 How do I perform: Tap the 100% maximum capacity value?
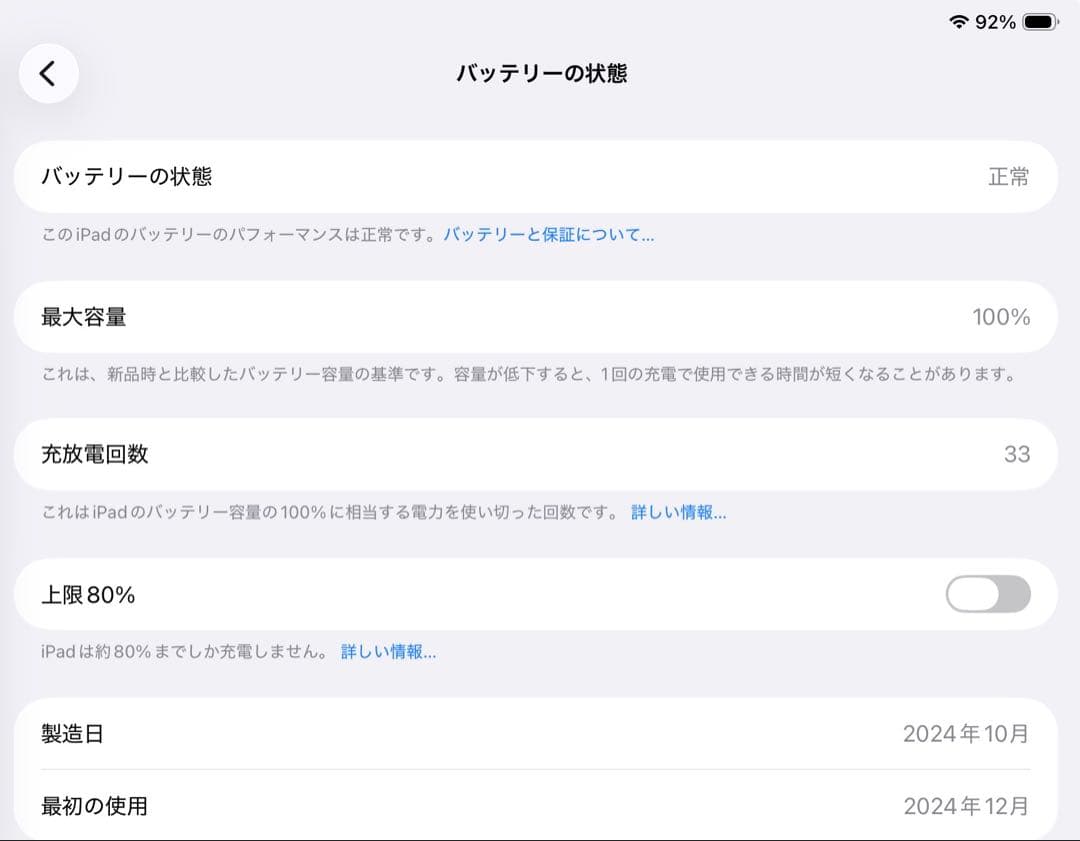(1000, 317)
